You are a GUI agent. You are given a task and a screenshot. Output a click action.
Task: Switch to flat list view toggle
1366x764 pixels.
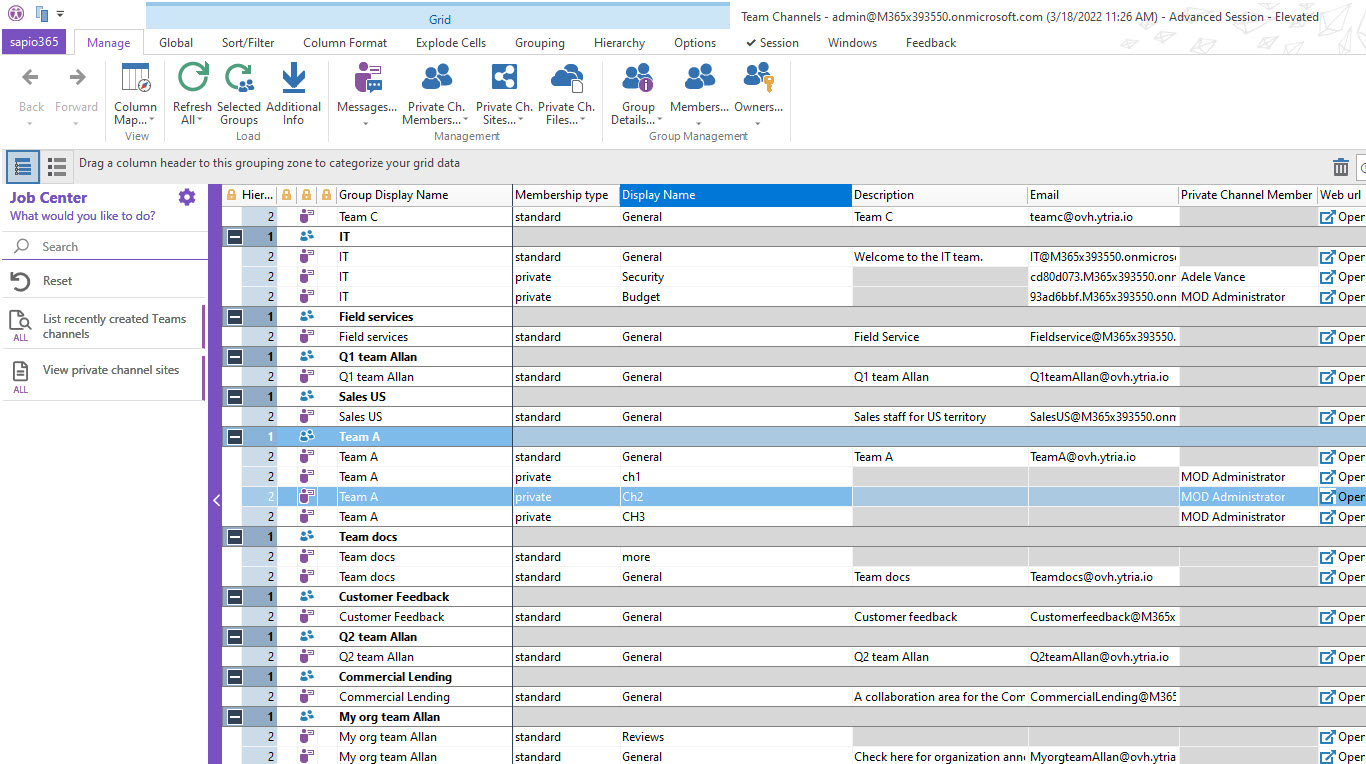click(x=57, y=166)
